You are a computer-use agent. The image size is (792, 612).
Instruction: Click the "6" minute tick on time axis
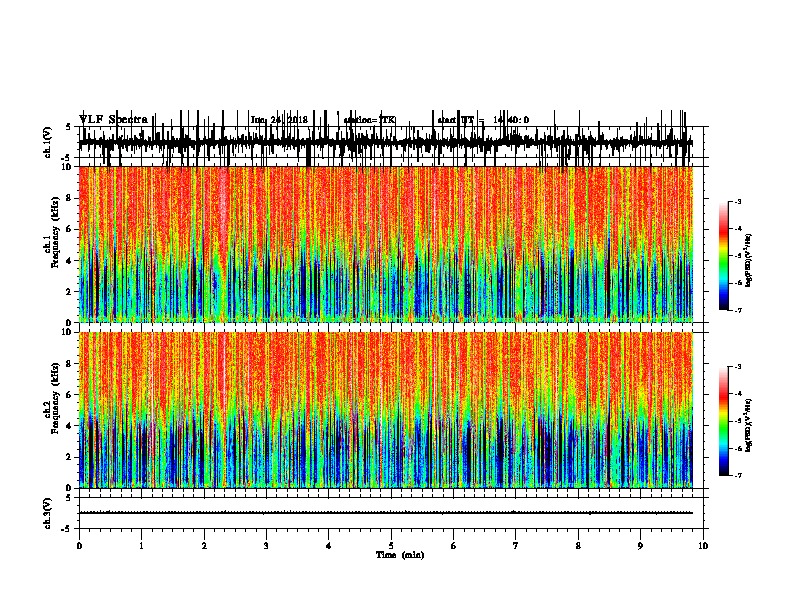click(454, 545)
